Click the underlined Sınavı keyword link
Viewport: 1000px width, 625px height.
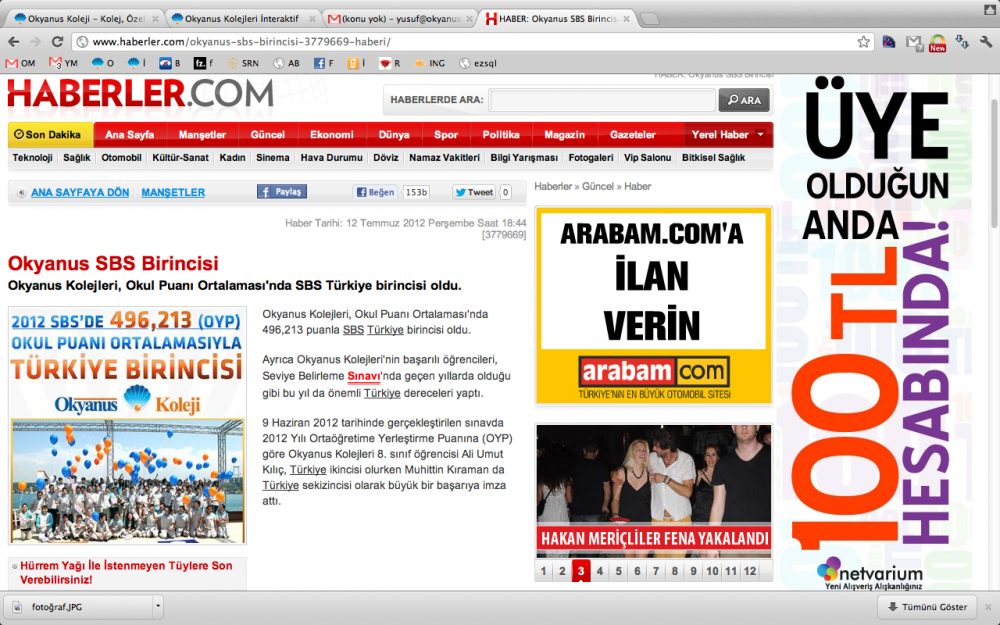(x=364, y=376)
